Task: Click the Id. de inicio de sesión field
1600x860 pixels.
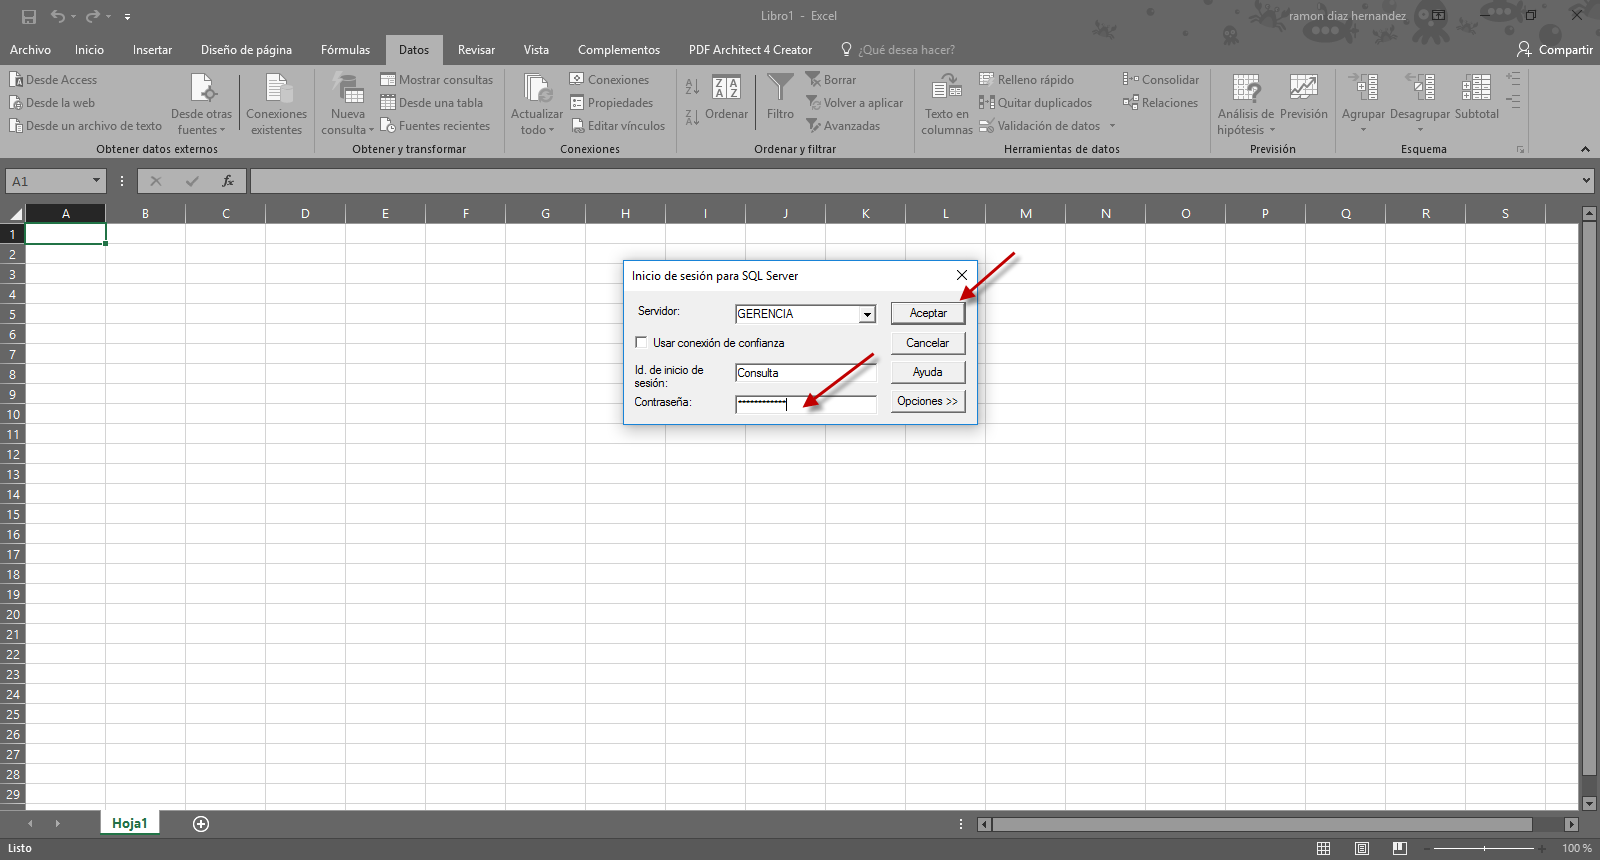Action: 806,373
